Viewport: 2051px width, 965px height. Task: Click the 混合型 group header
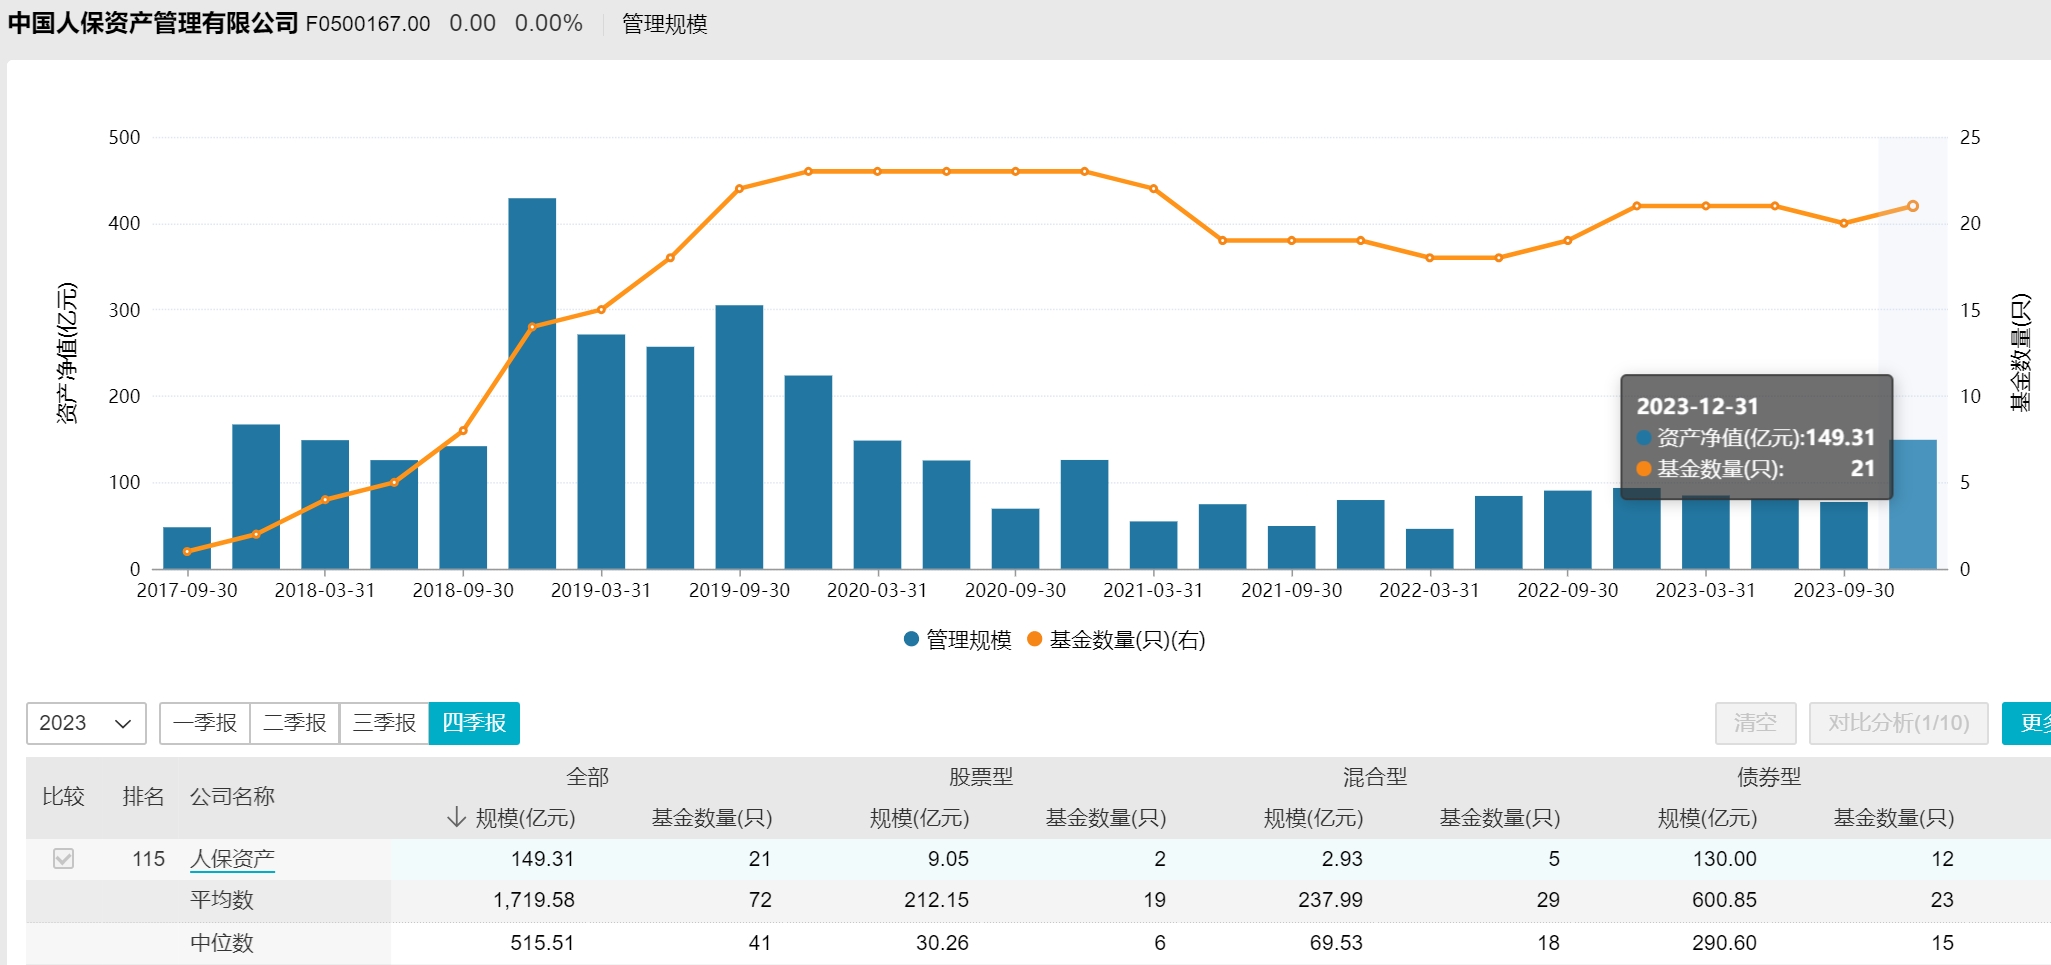1375,777
